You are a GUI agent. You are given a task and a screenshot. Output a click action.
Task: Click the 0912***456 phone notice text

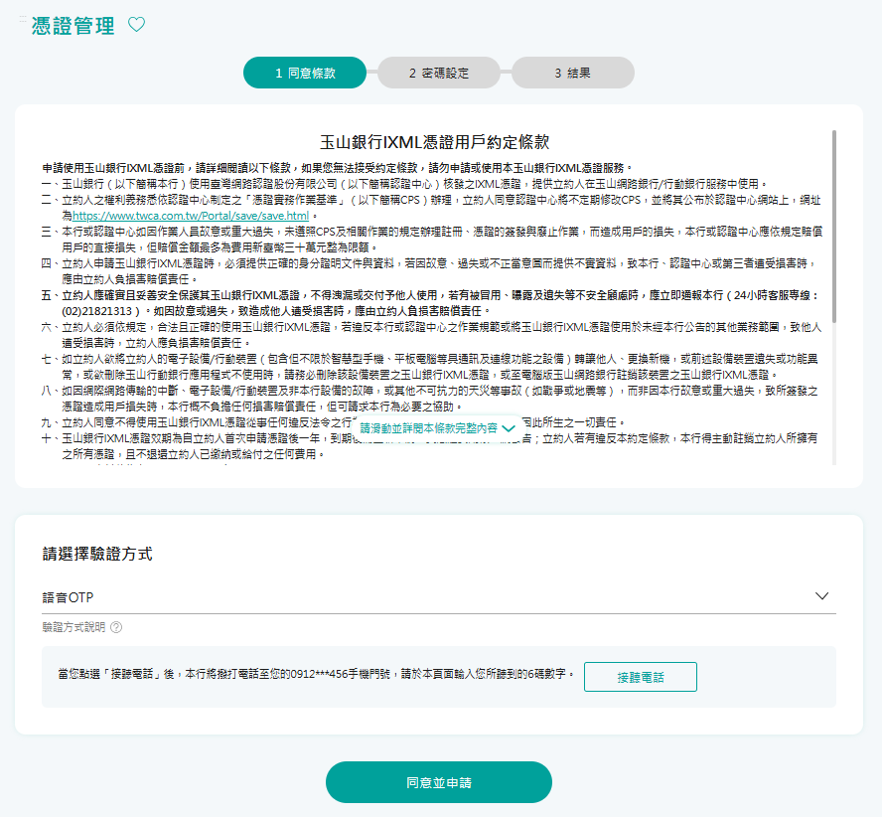[317, 674]
